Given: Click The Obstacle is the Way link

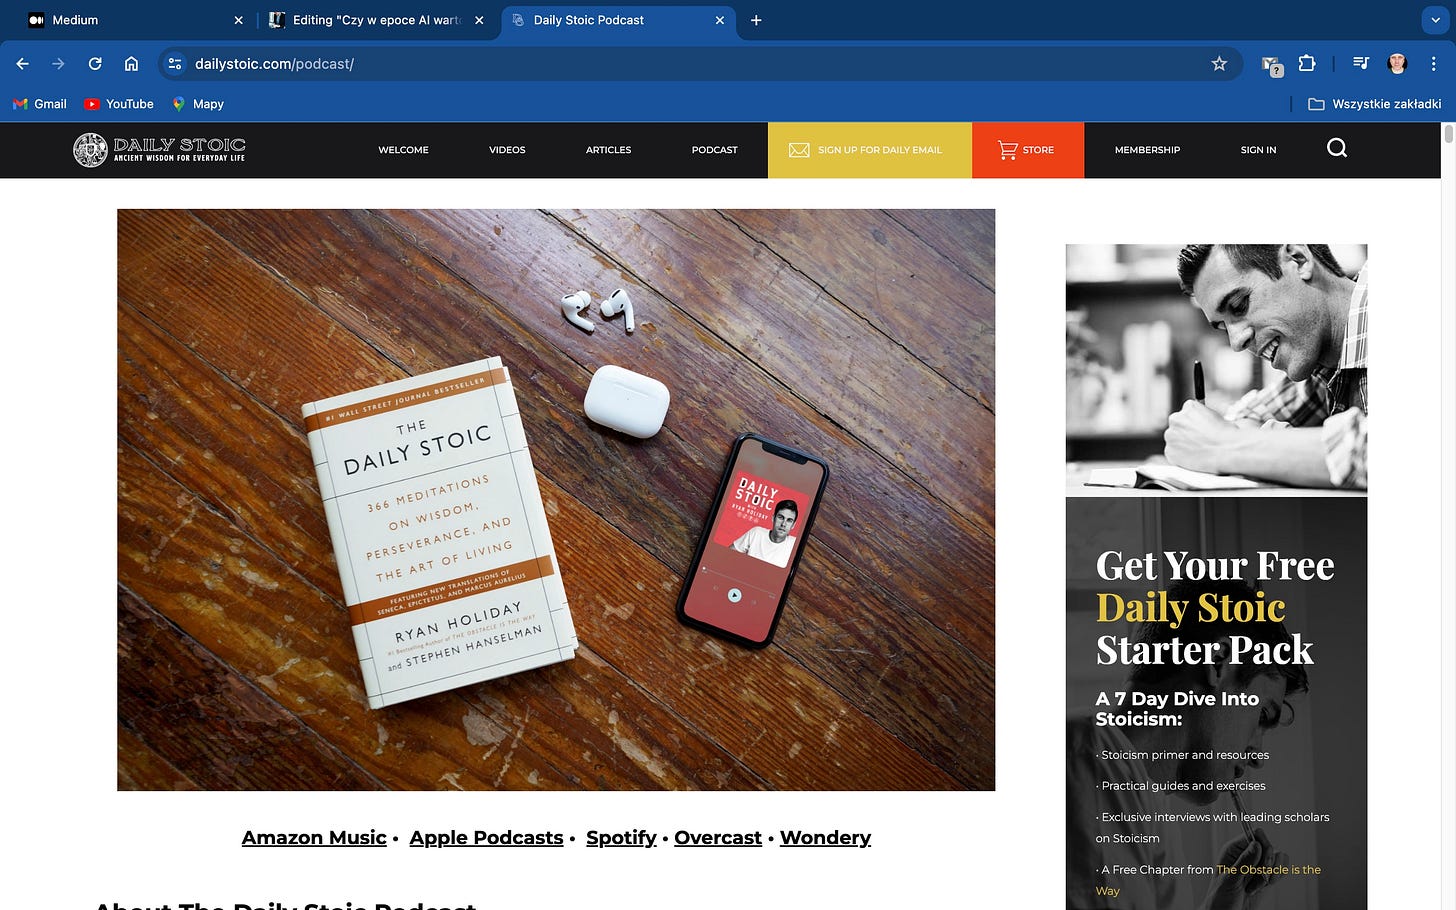Looking at the screenshot, I should tap(1268, 870).
